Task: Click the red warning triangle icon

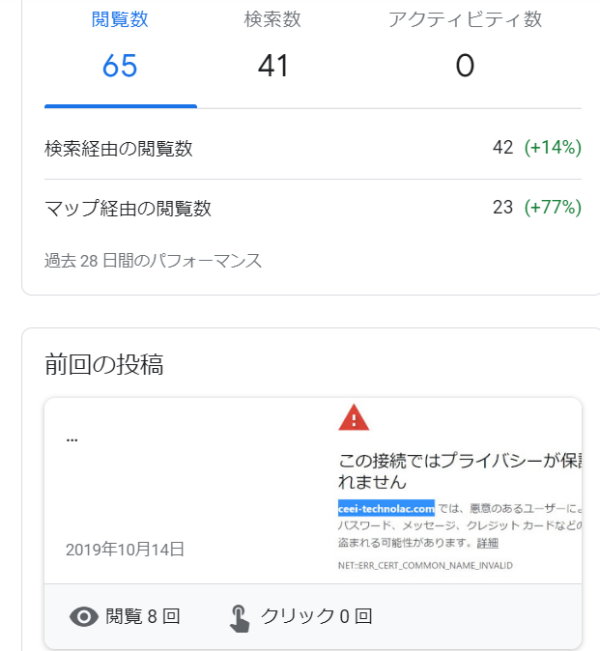Action: coord(354,417)
